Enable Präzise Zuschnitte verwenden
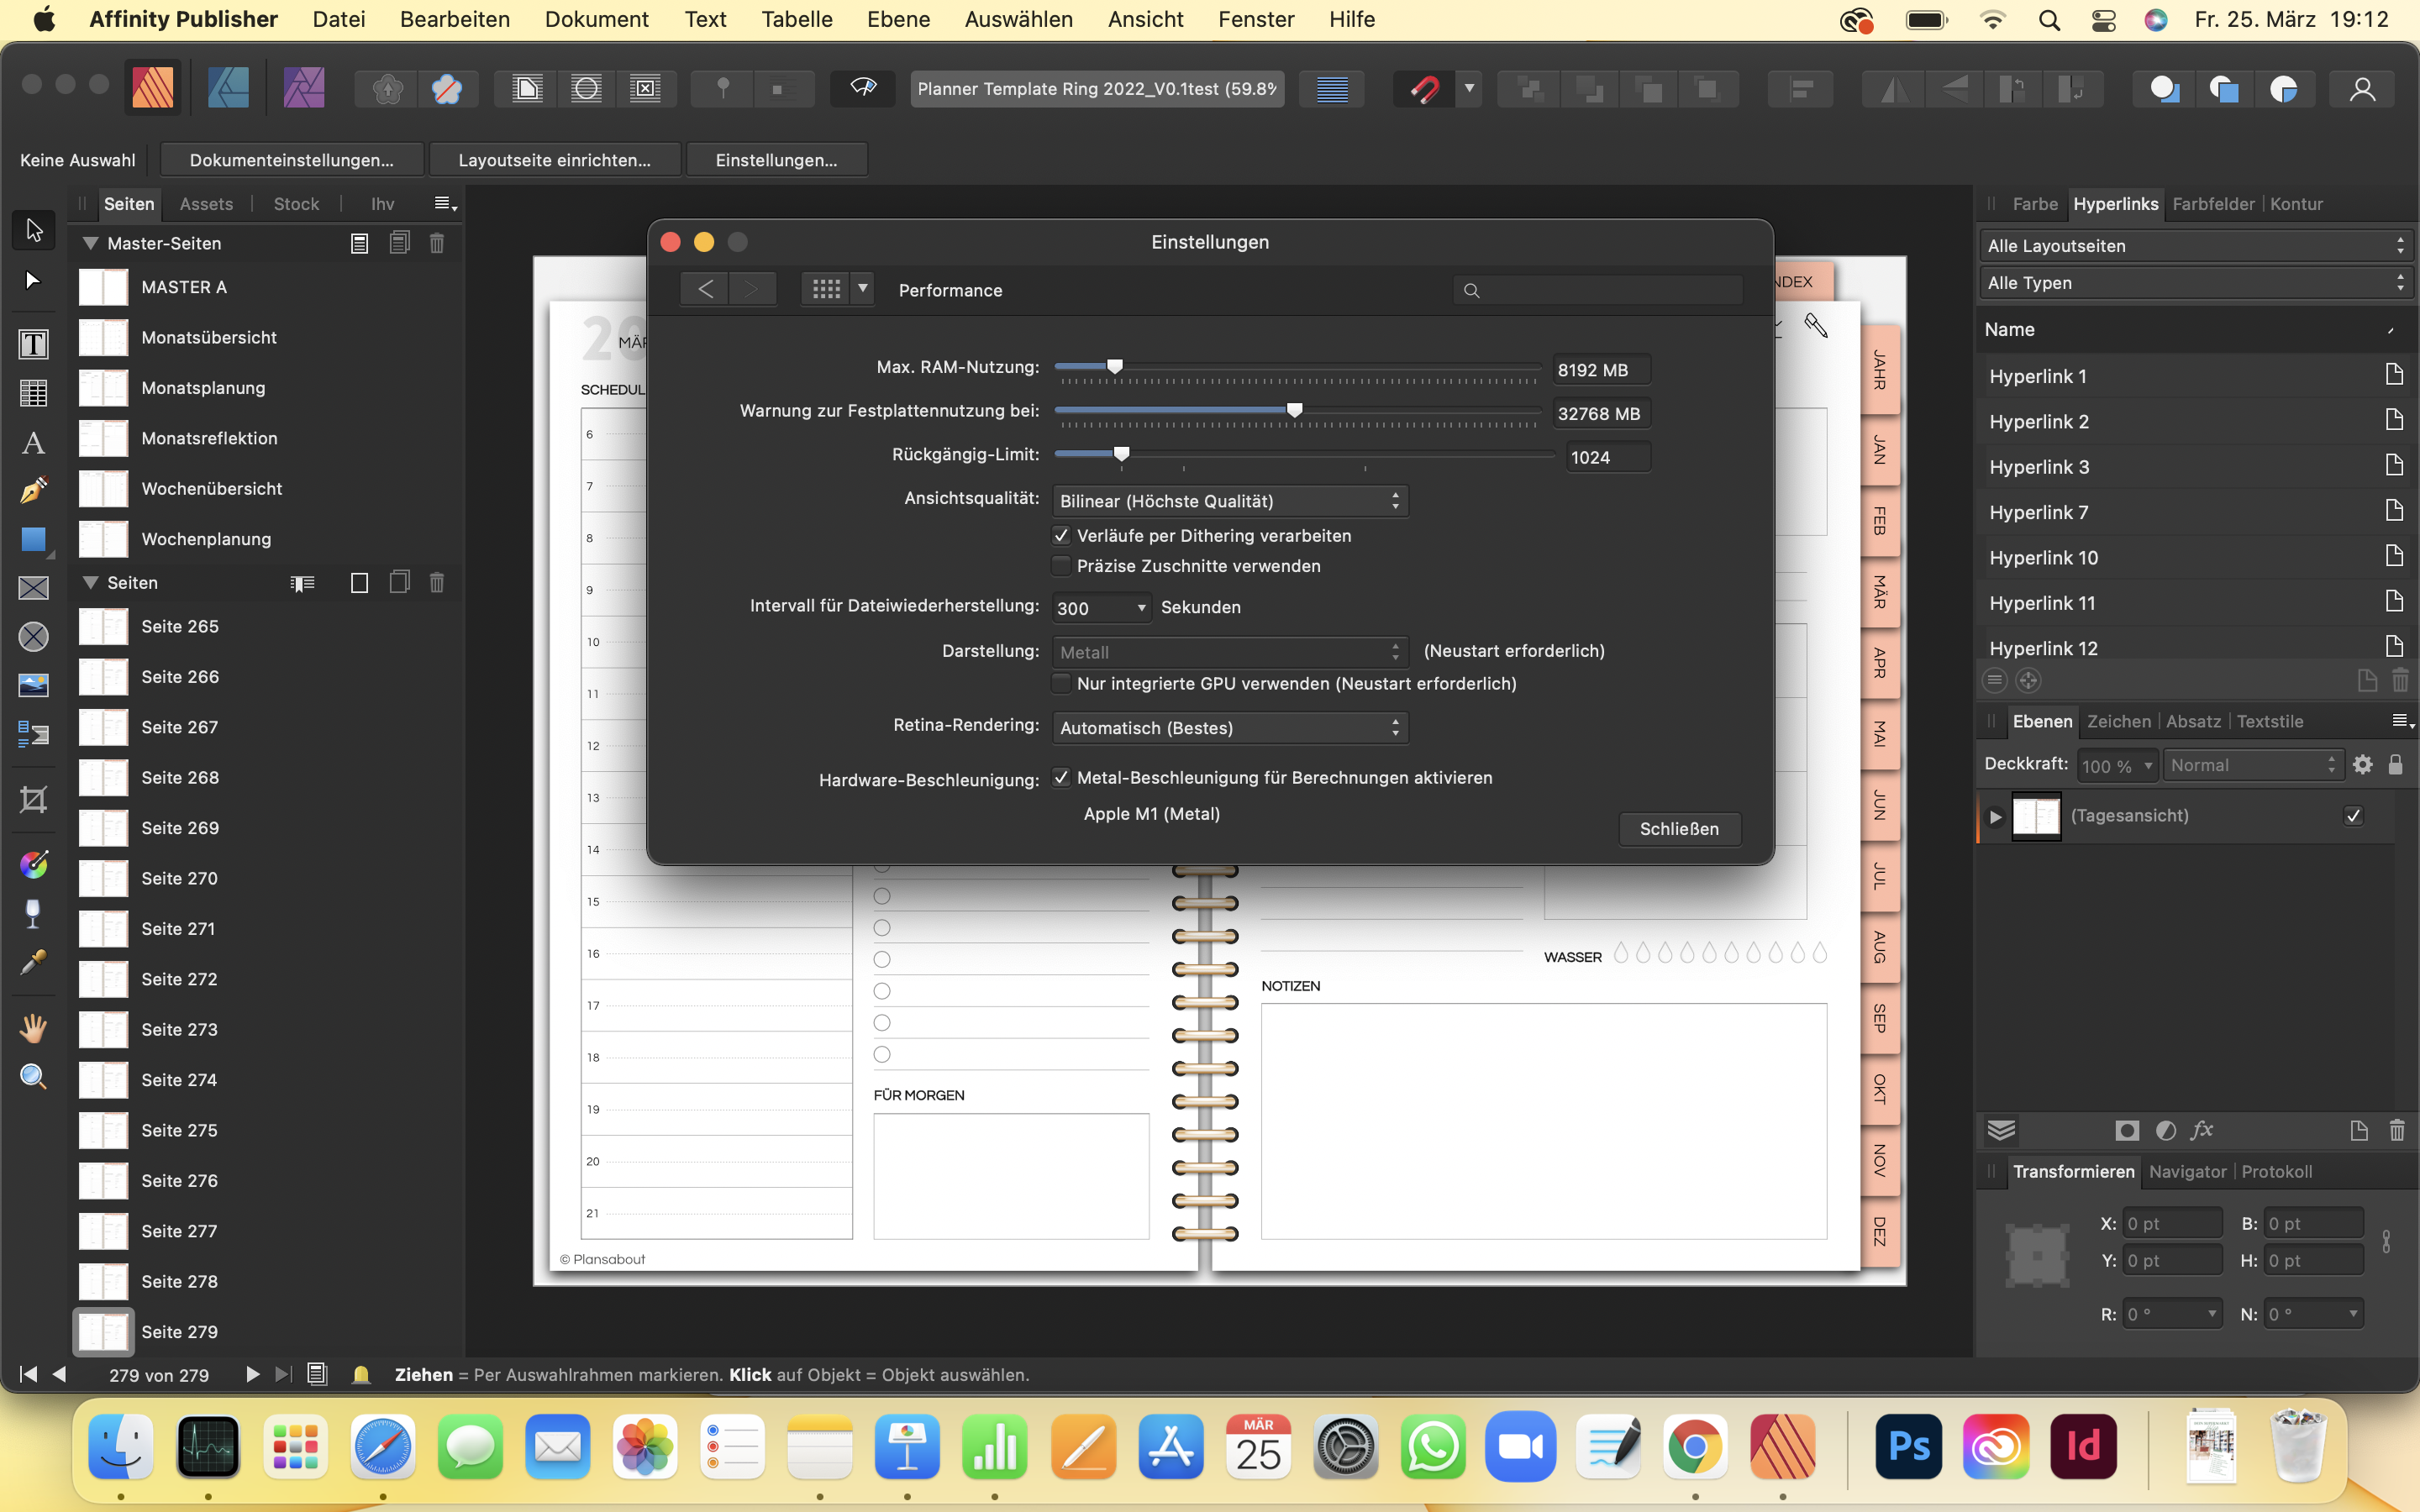Image resolution: width=2420 pixels, height=1512 pixels. [1061, 566]
